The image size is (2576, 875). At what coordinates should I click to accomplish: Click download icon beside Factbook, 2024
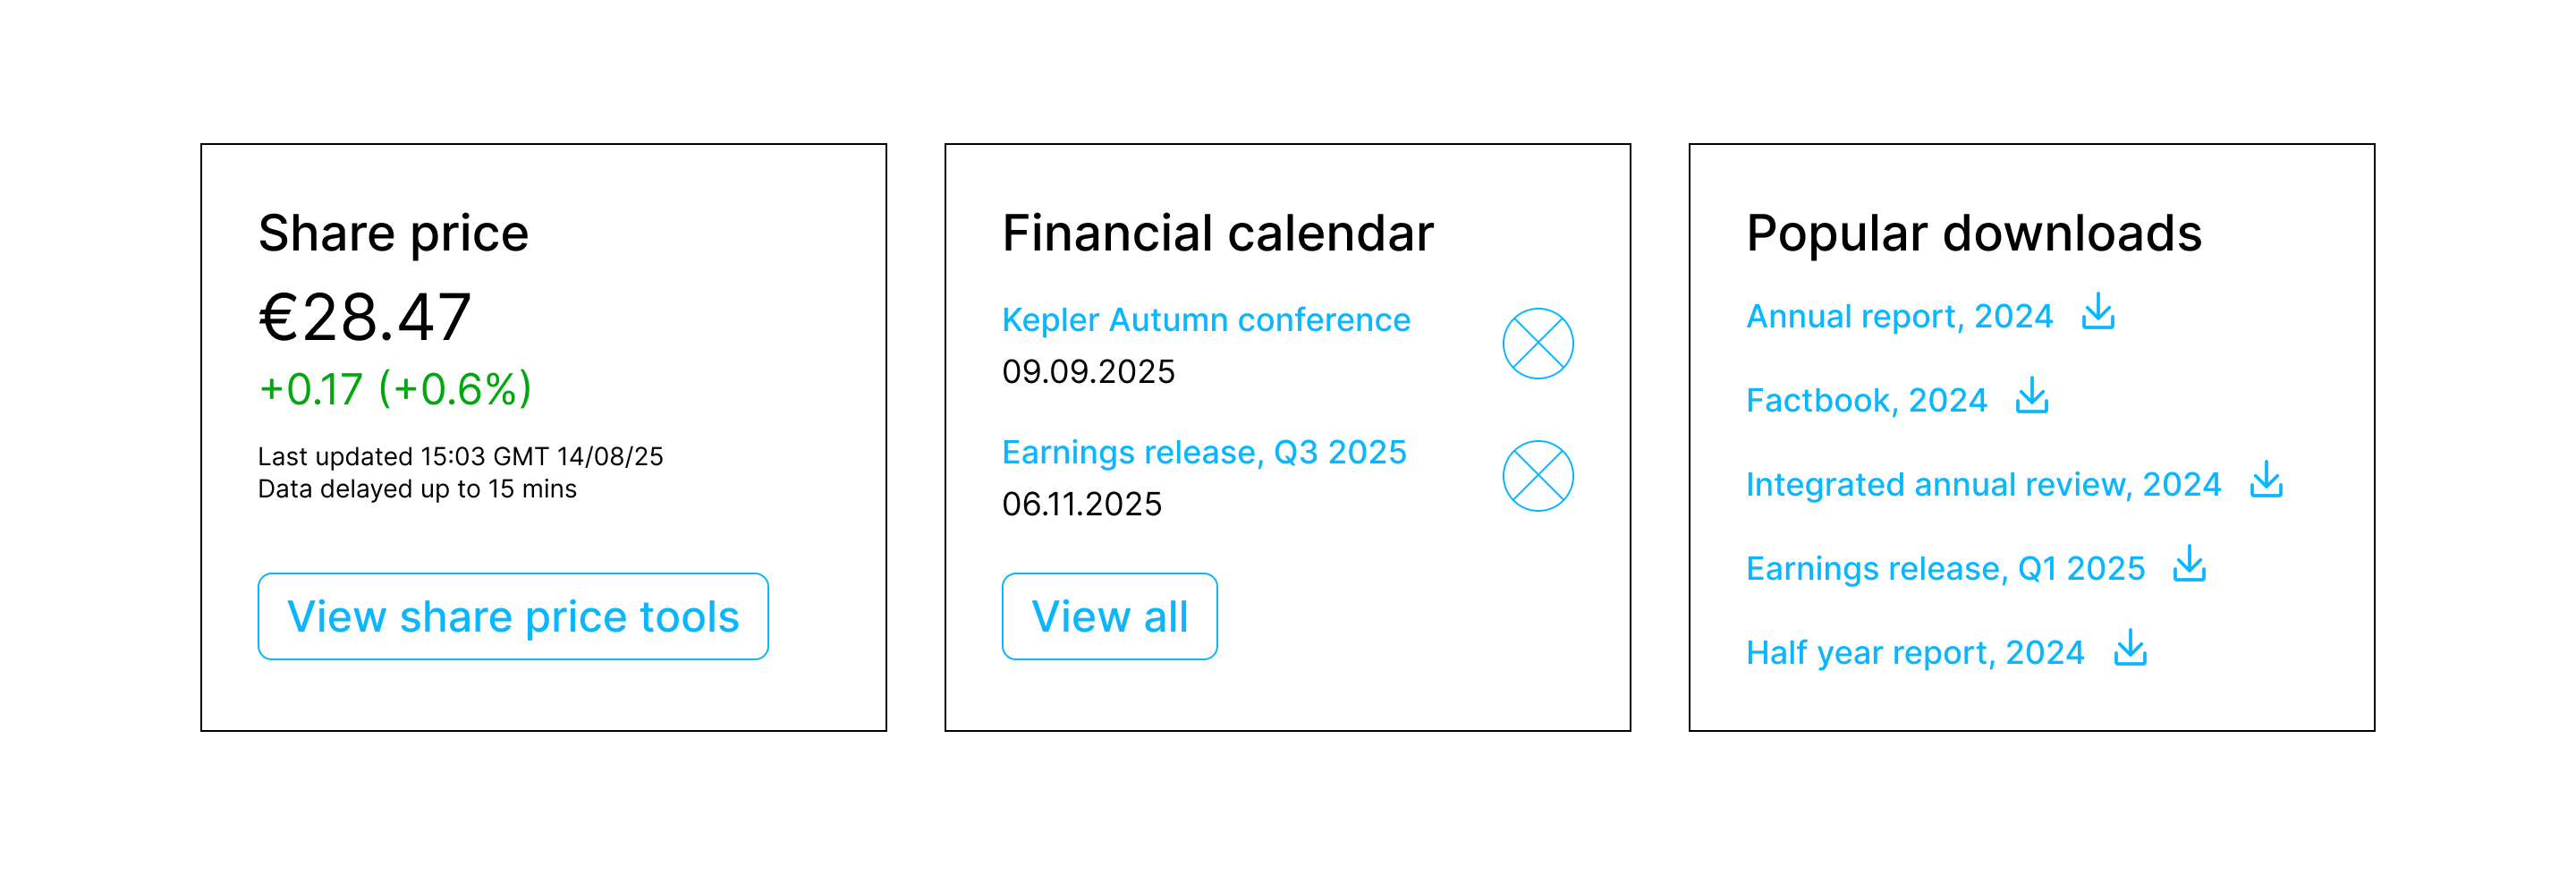click(x=2032, y=396)
